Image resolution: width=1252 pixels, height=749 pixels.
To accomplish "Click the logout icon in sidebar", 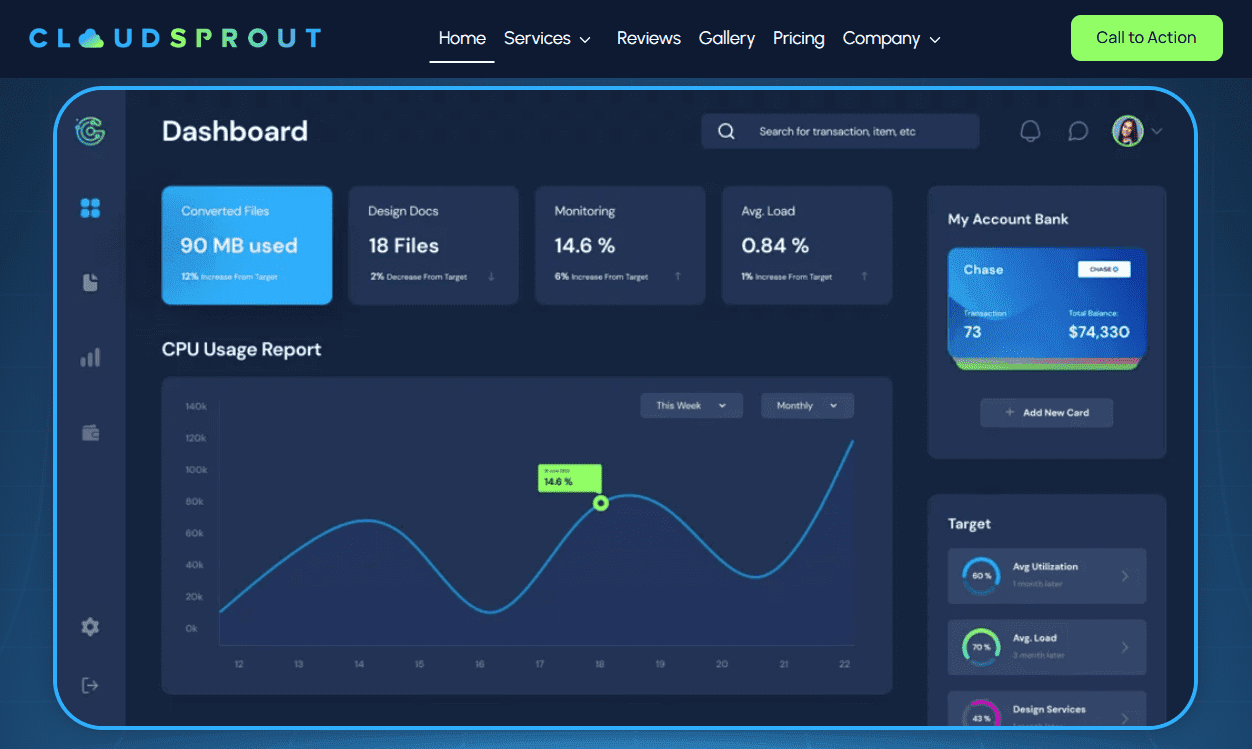I will 90,685.
